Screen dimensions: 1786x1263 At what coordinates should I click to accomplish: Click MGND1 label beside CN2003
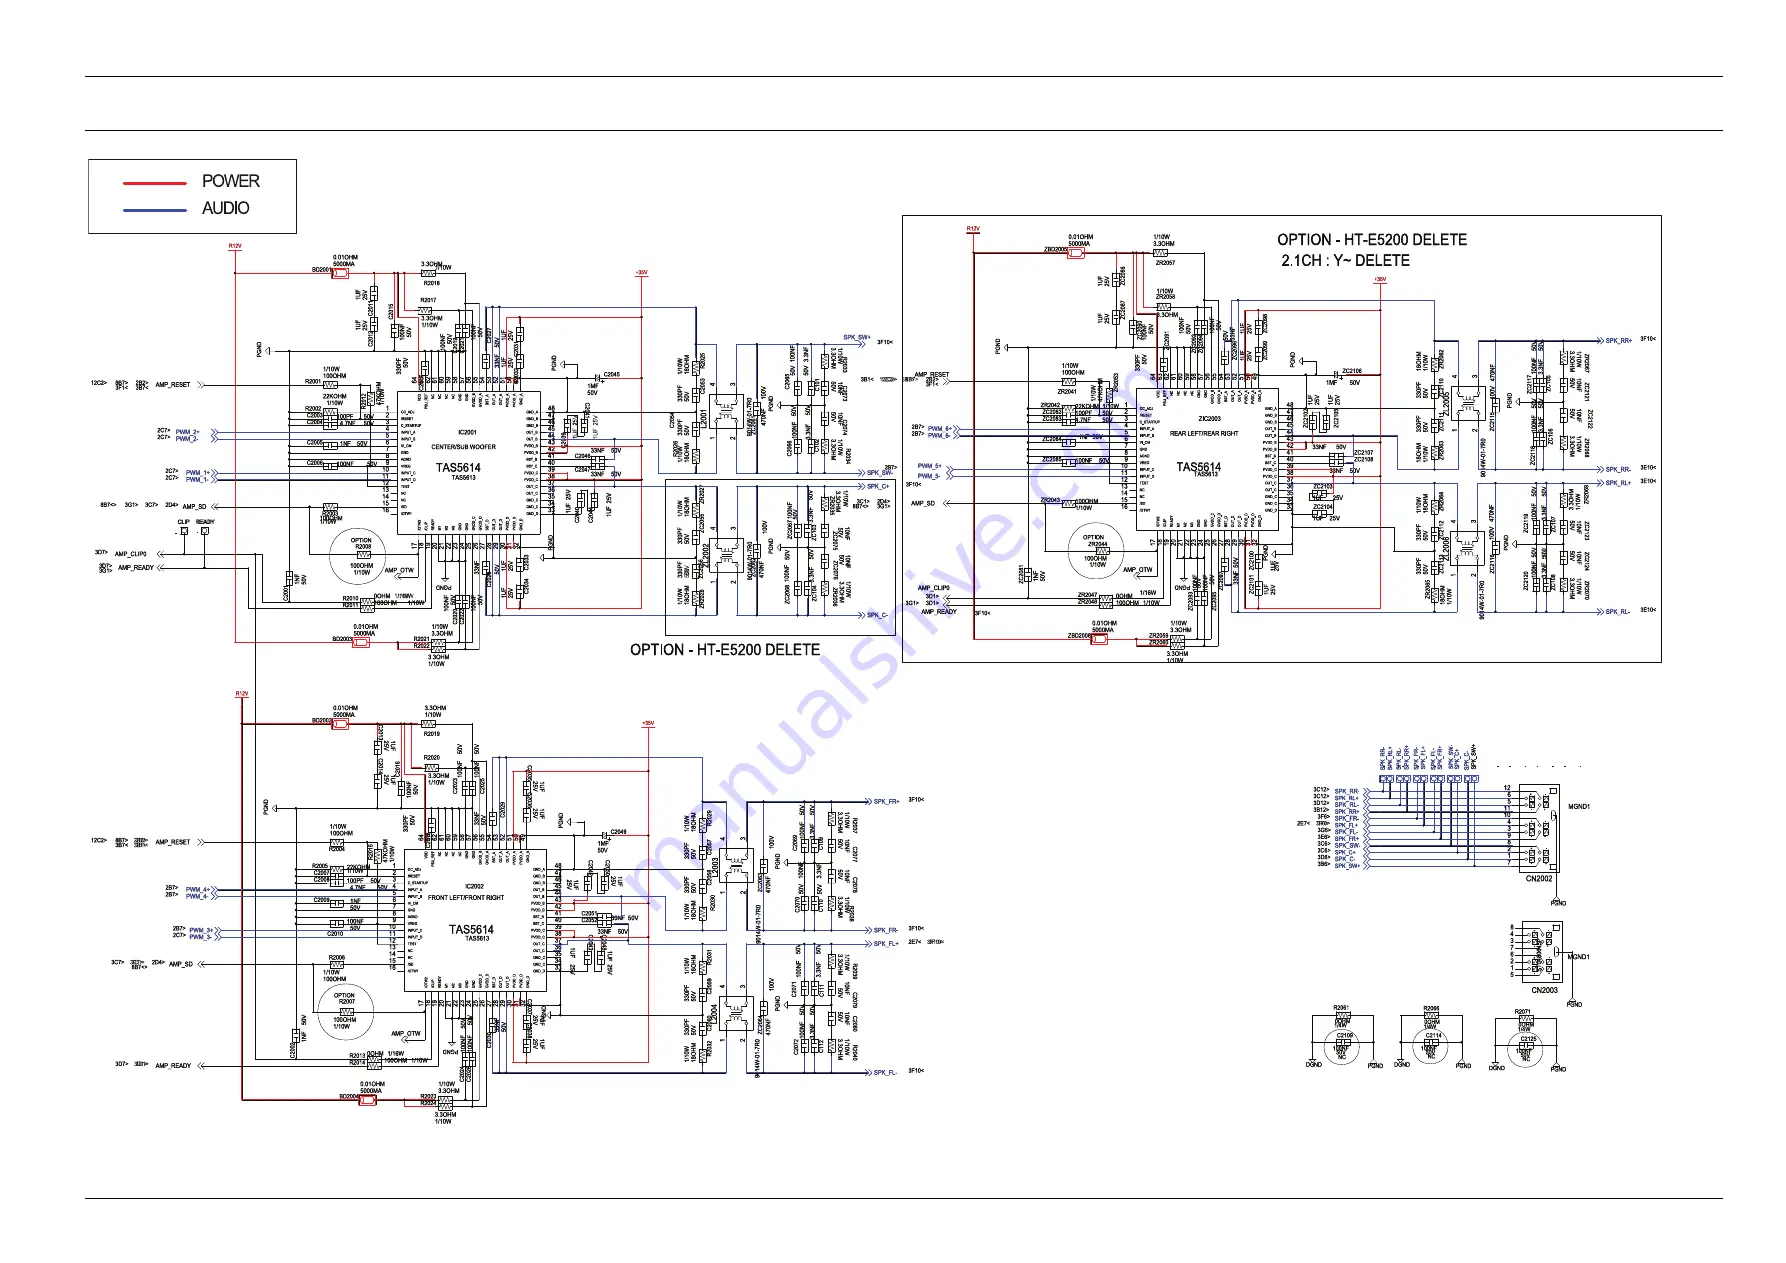click(1579, 957)
